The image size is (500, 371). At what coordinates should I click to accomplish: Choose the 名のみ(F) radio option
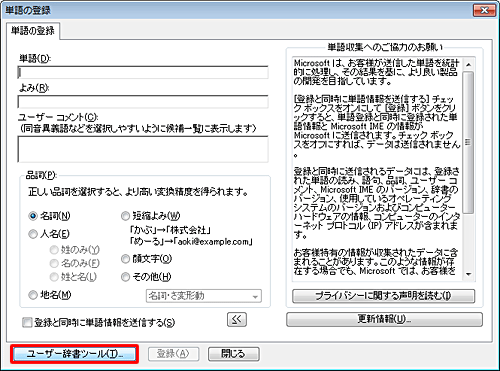54,263
